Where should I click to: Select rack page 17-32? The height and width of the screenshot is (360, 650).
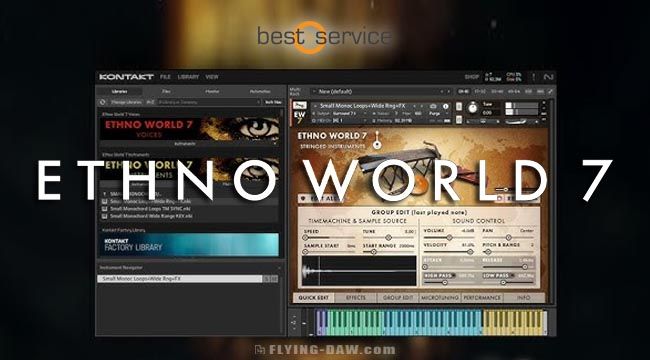[x=480, y=91]
